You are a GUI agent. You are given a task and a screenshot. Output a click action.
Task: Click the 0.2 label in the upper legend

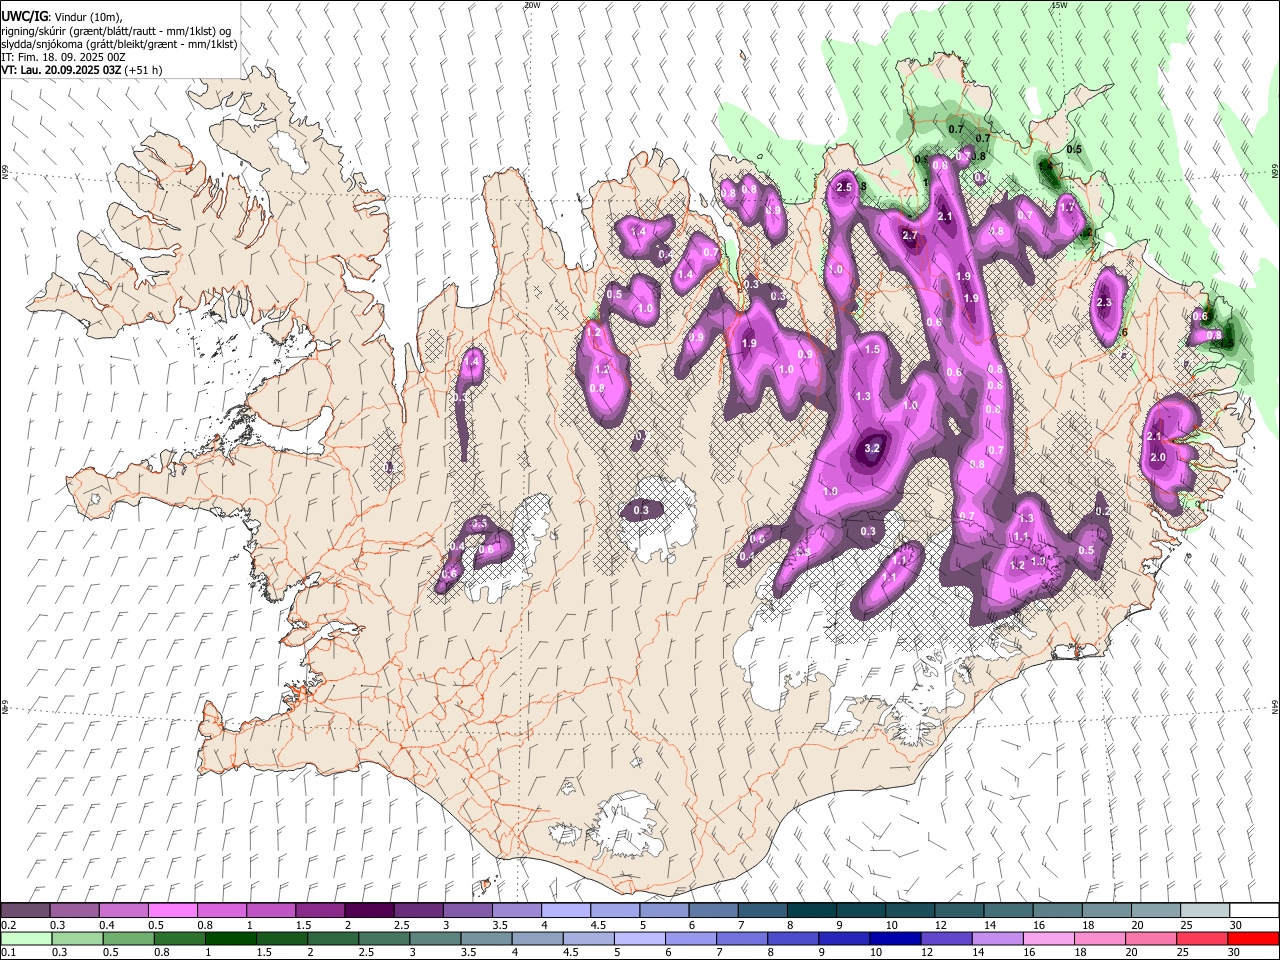8,925
